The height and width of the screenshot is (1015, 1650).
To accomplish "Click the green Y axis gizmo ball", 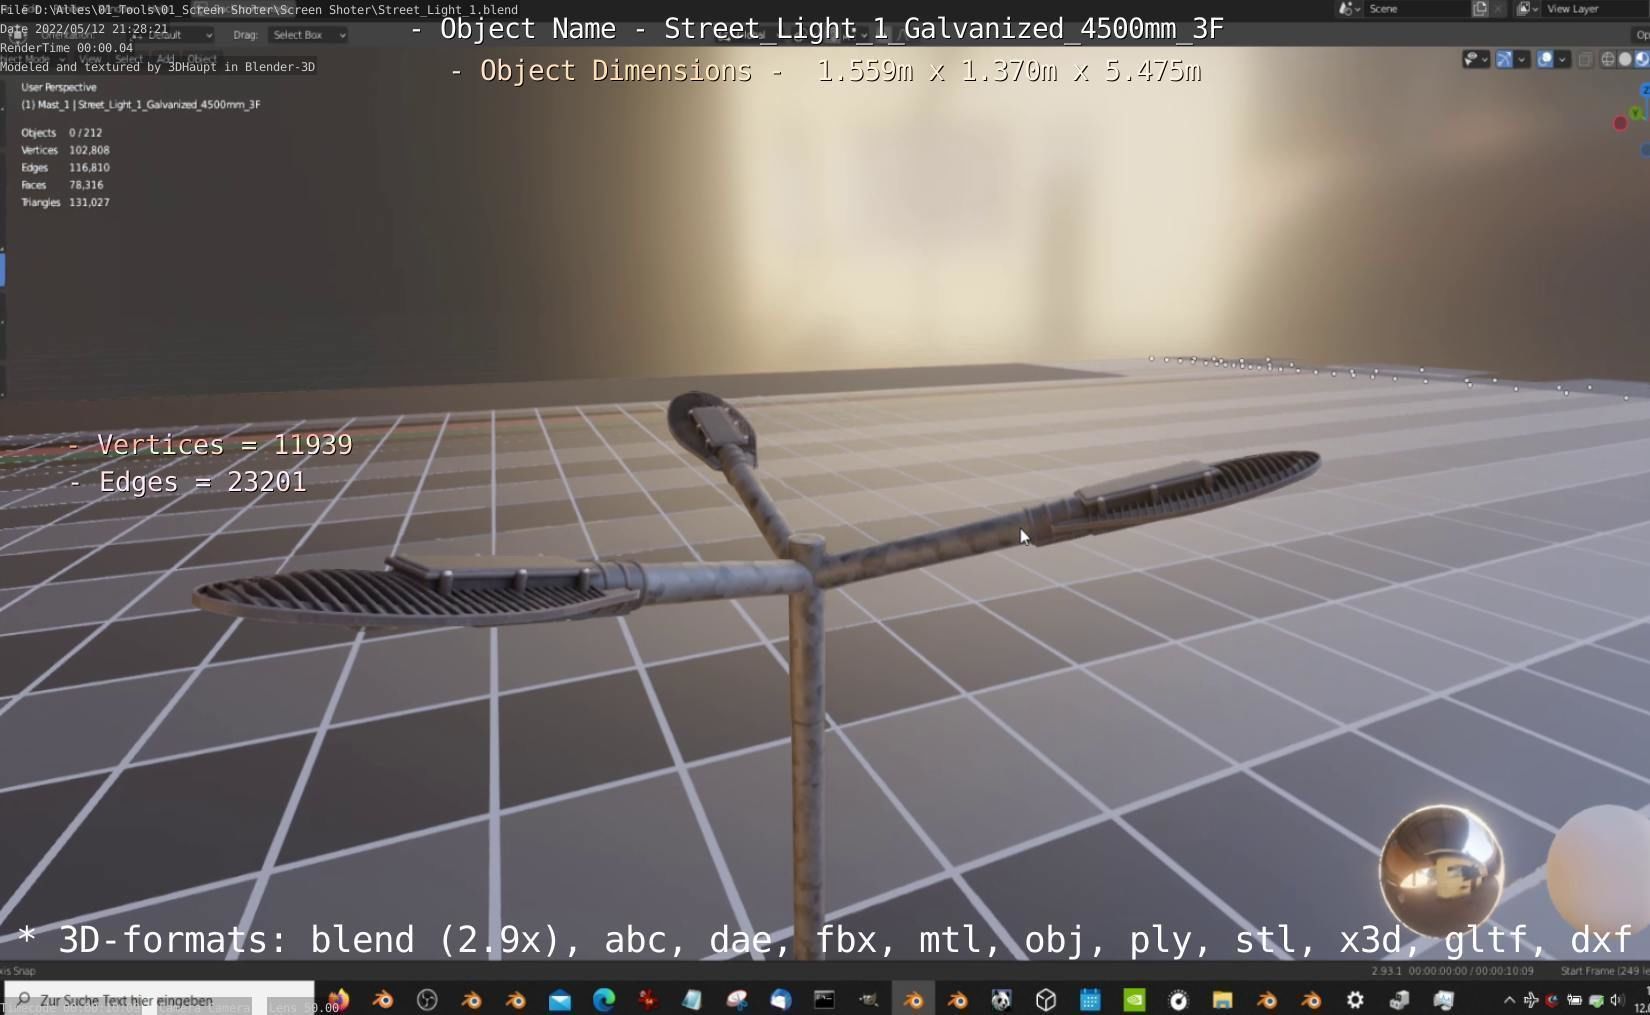I will click(x=1636, y=113).
